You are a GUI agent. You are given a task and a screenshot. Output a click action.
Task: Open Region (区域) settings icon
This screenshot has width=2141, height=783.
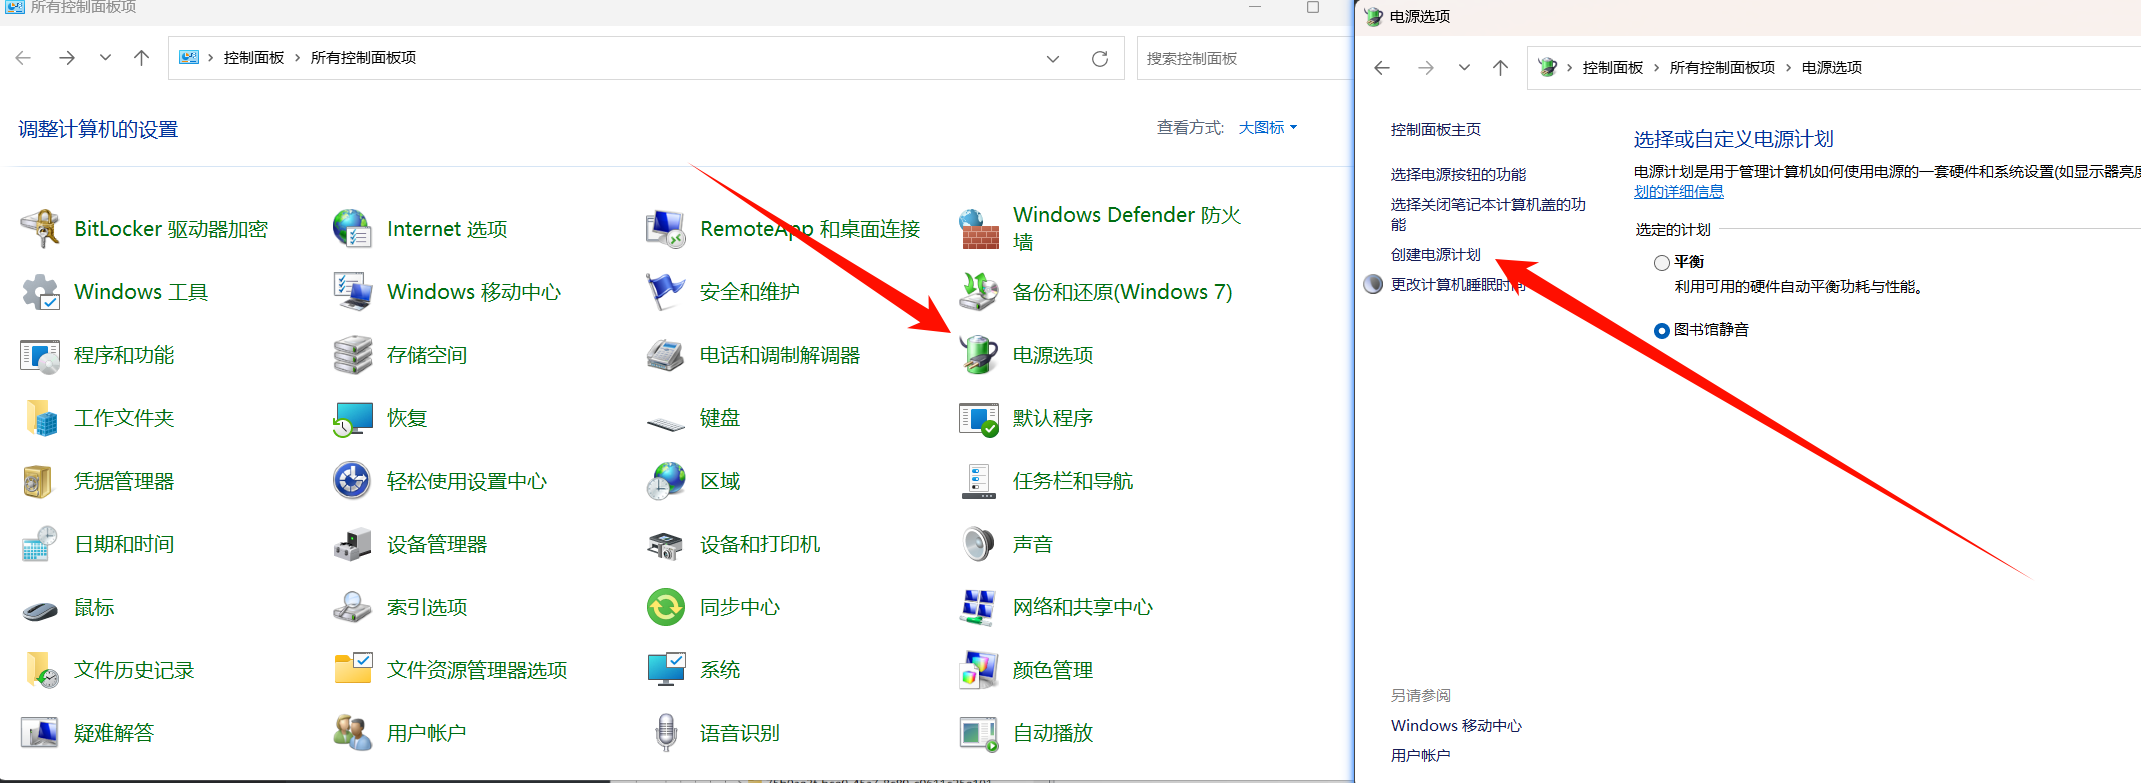point(665,481)
